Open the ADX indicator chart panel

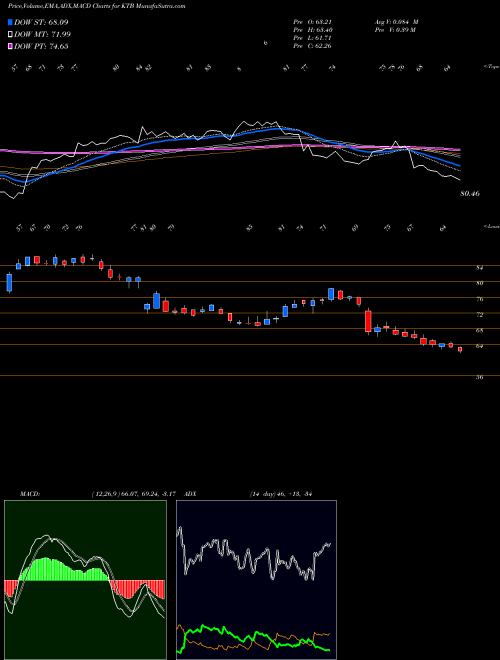coord(256,580)
